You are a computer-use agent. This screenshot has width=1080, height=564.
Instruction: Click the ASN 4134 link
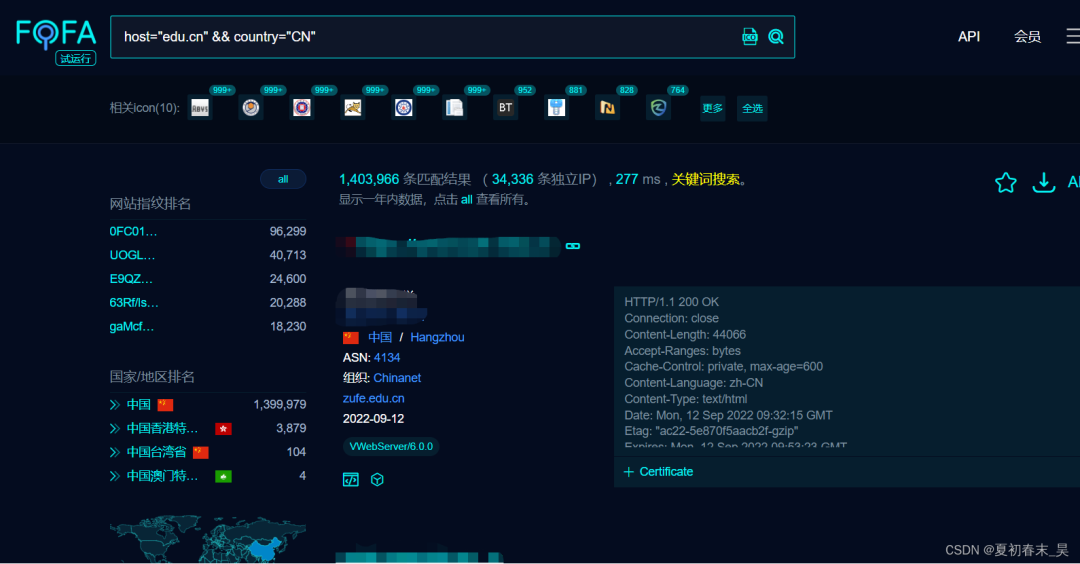386,357
